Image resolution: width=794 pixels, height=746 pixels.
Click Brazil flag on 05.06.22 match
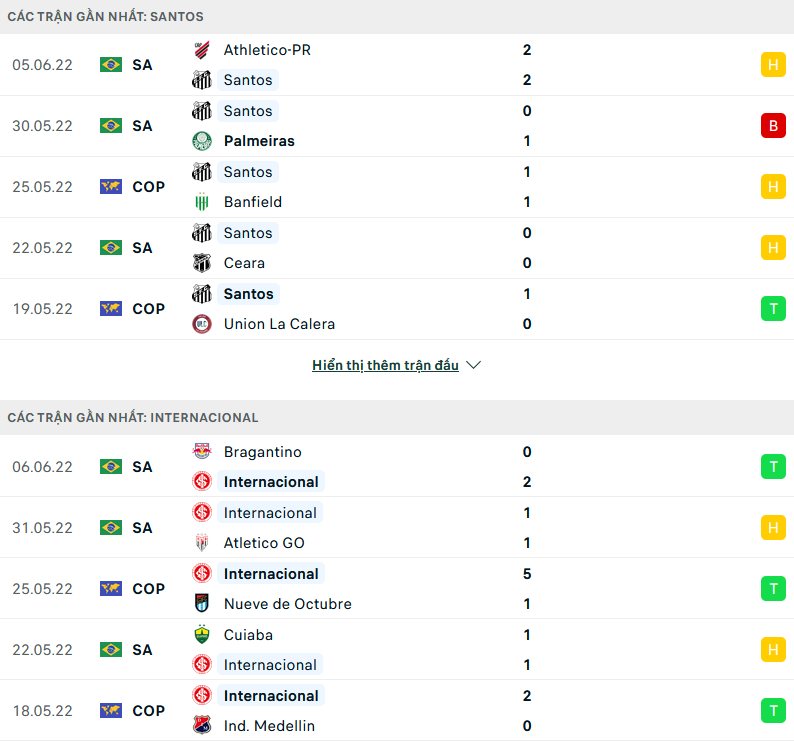[110, 65]
